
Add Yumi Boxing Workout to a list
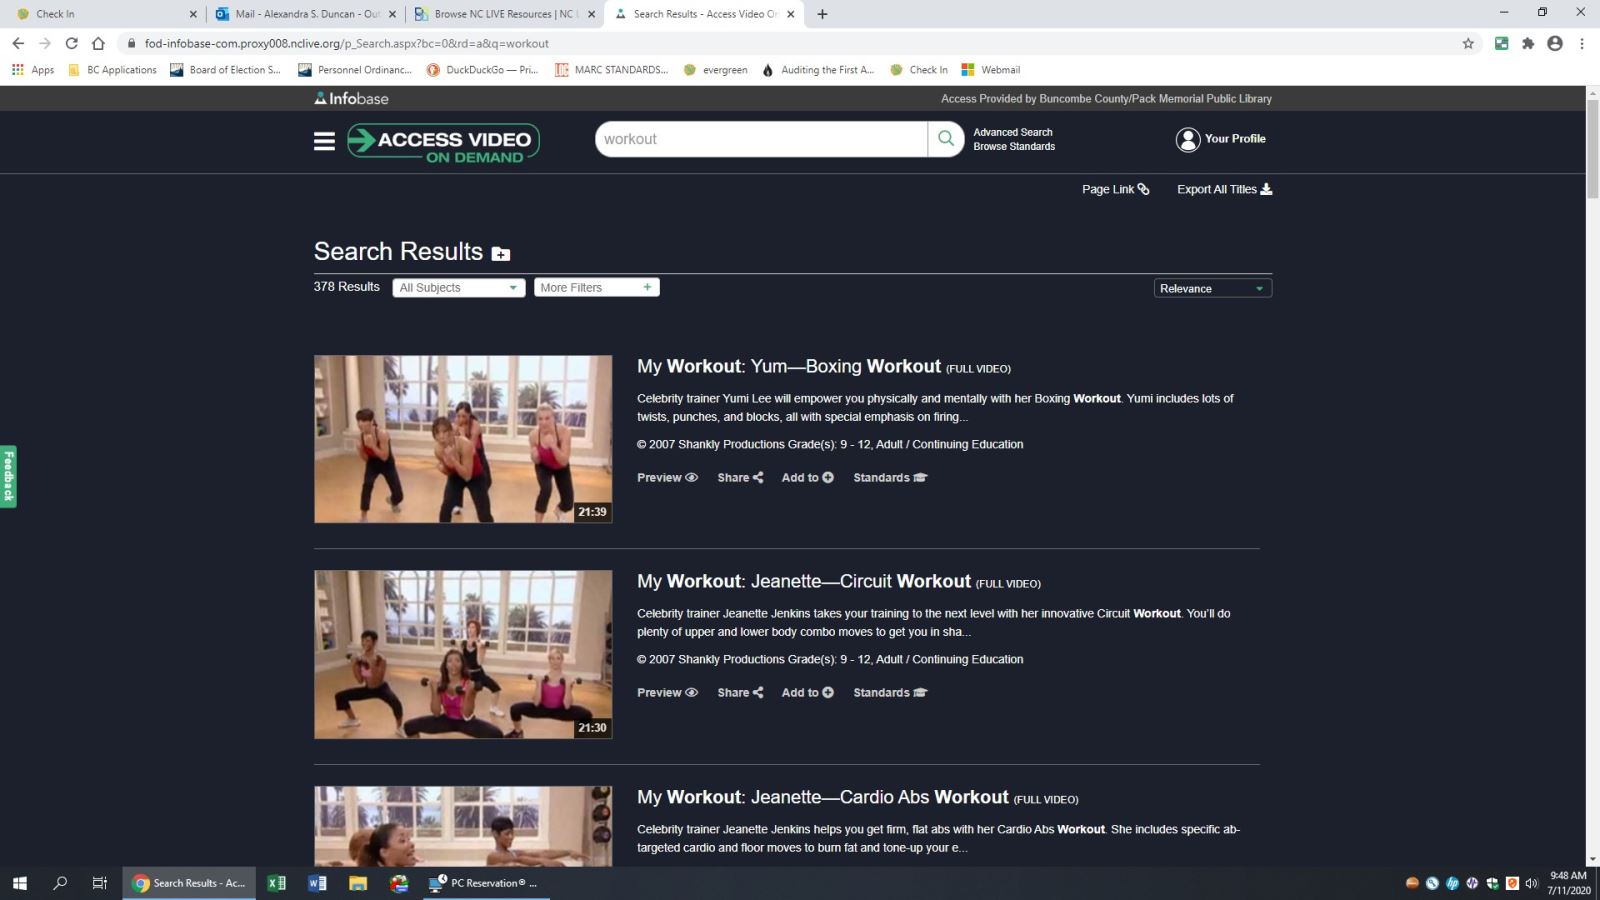click(x=807, y=478)
